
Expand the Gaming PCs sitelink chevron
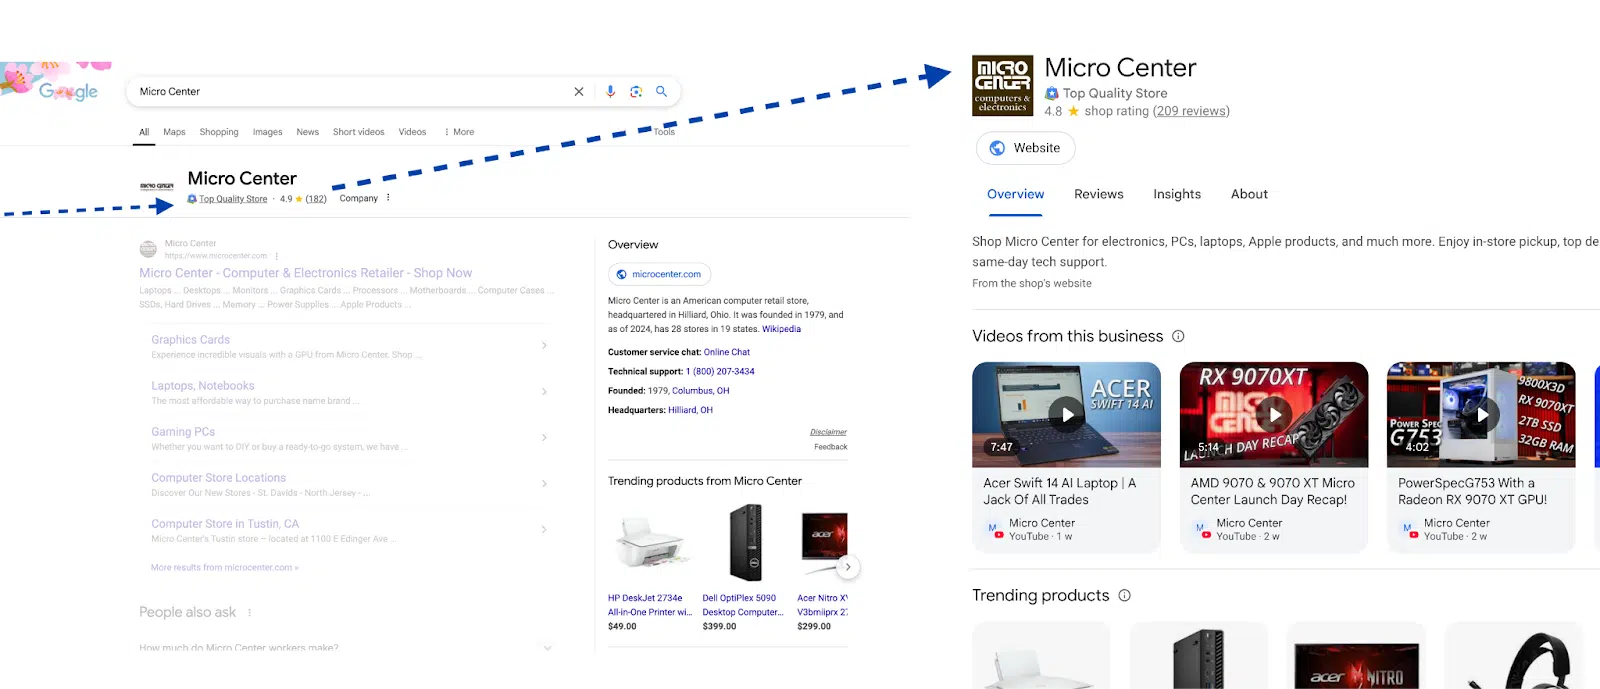pos(544,437)
